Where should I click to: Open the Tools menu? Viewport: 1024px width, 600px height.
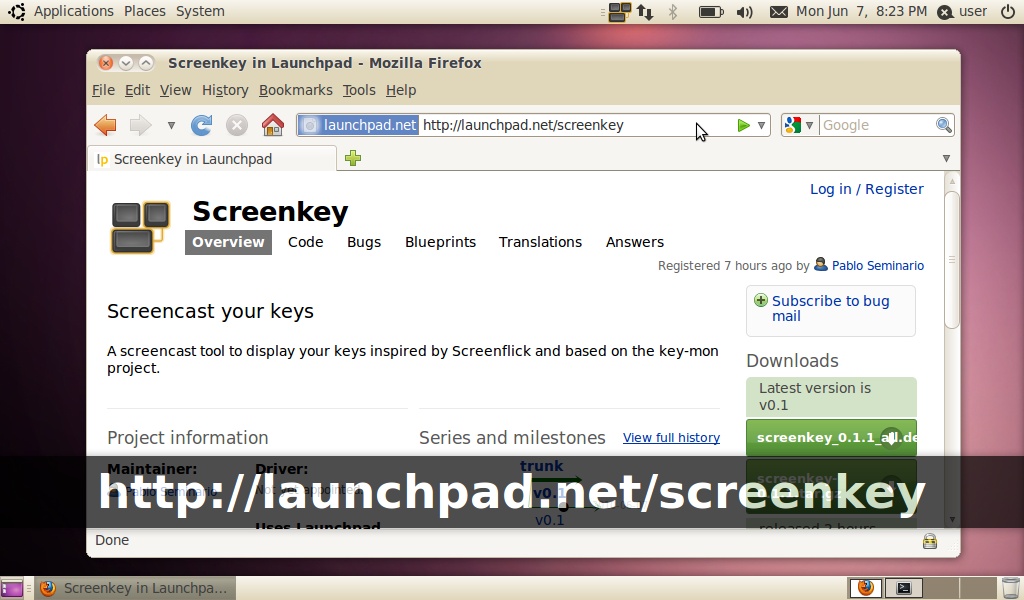coord(359,90)
